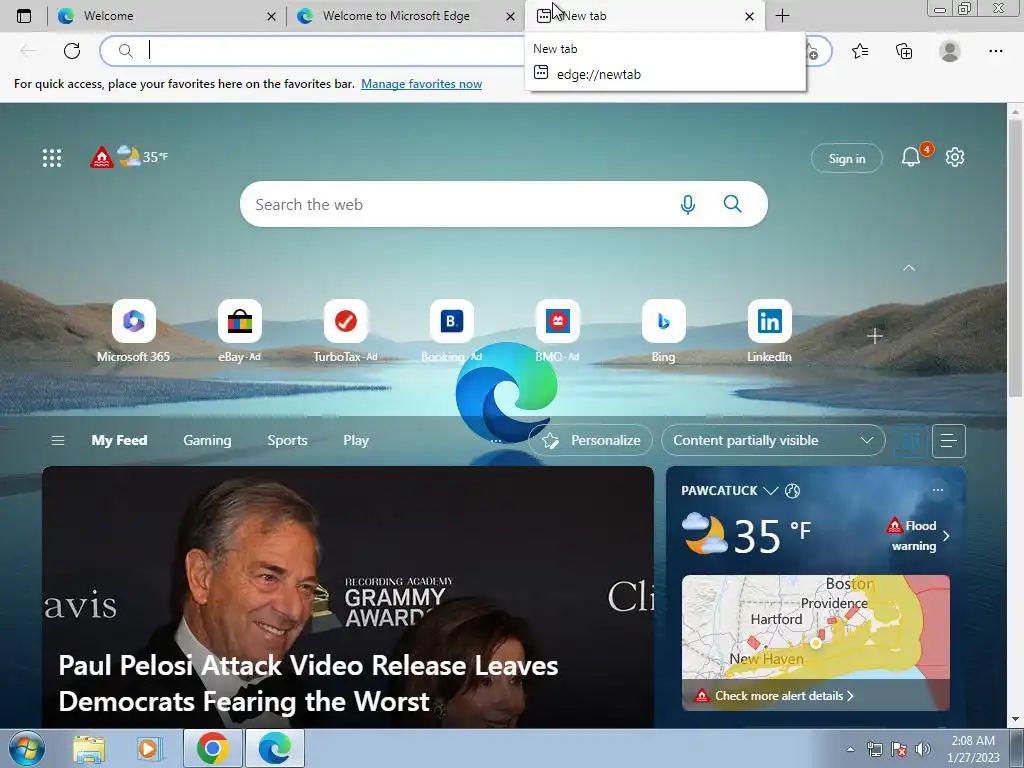
Task: Switch feed to grid layout view
Action: [910, 441]
